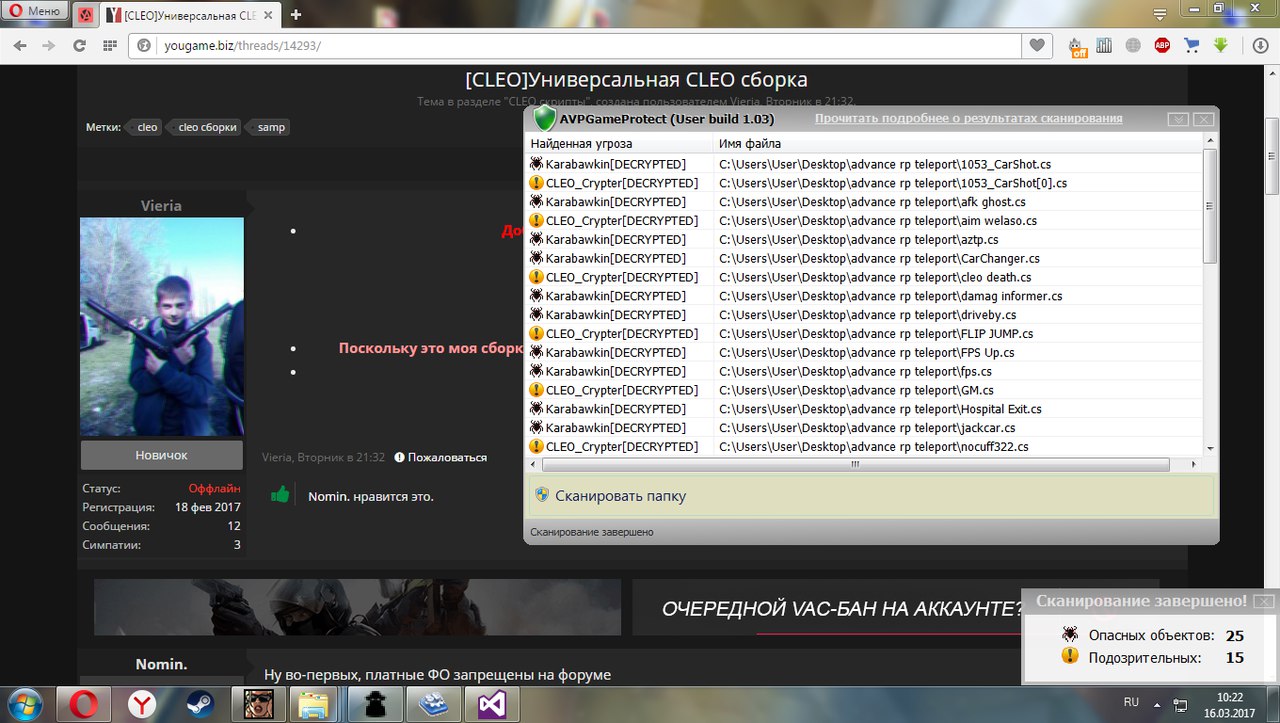The image size is (1280, 723).
Task: Select the cleo death.cs row
Action: pos(865,277)
